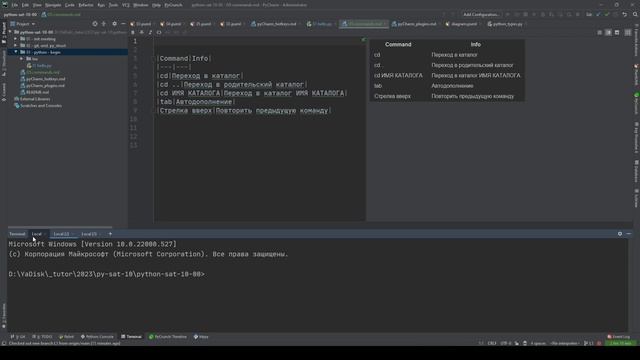
Task: Collapse the project root folder node
Action: click(x=10, y=32)
